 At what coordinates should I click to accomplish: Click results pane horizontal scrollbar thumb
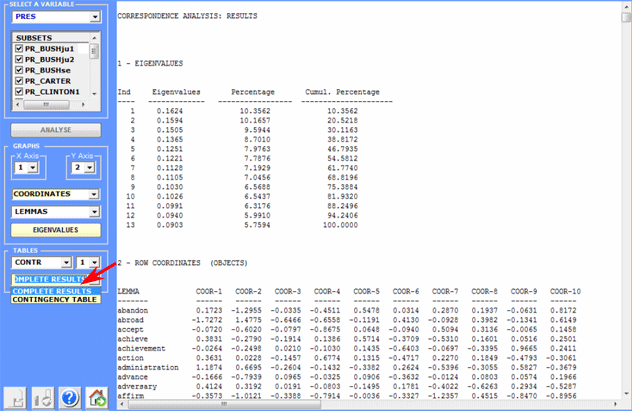click(x=223, y=404)
